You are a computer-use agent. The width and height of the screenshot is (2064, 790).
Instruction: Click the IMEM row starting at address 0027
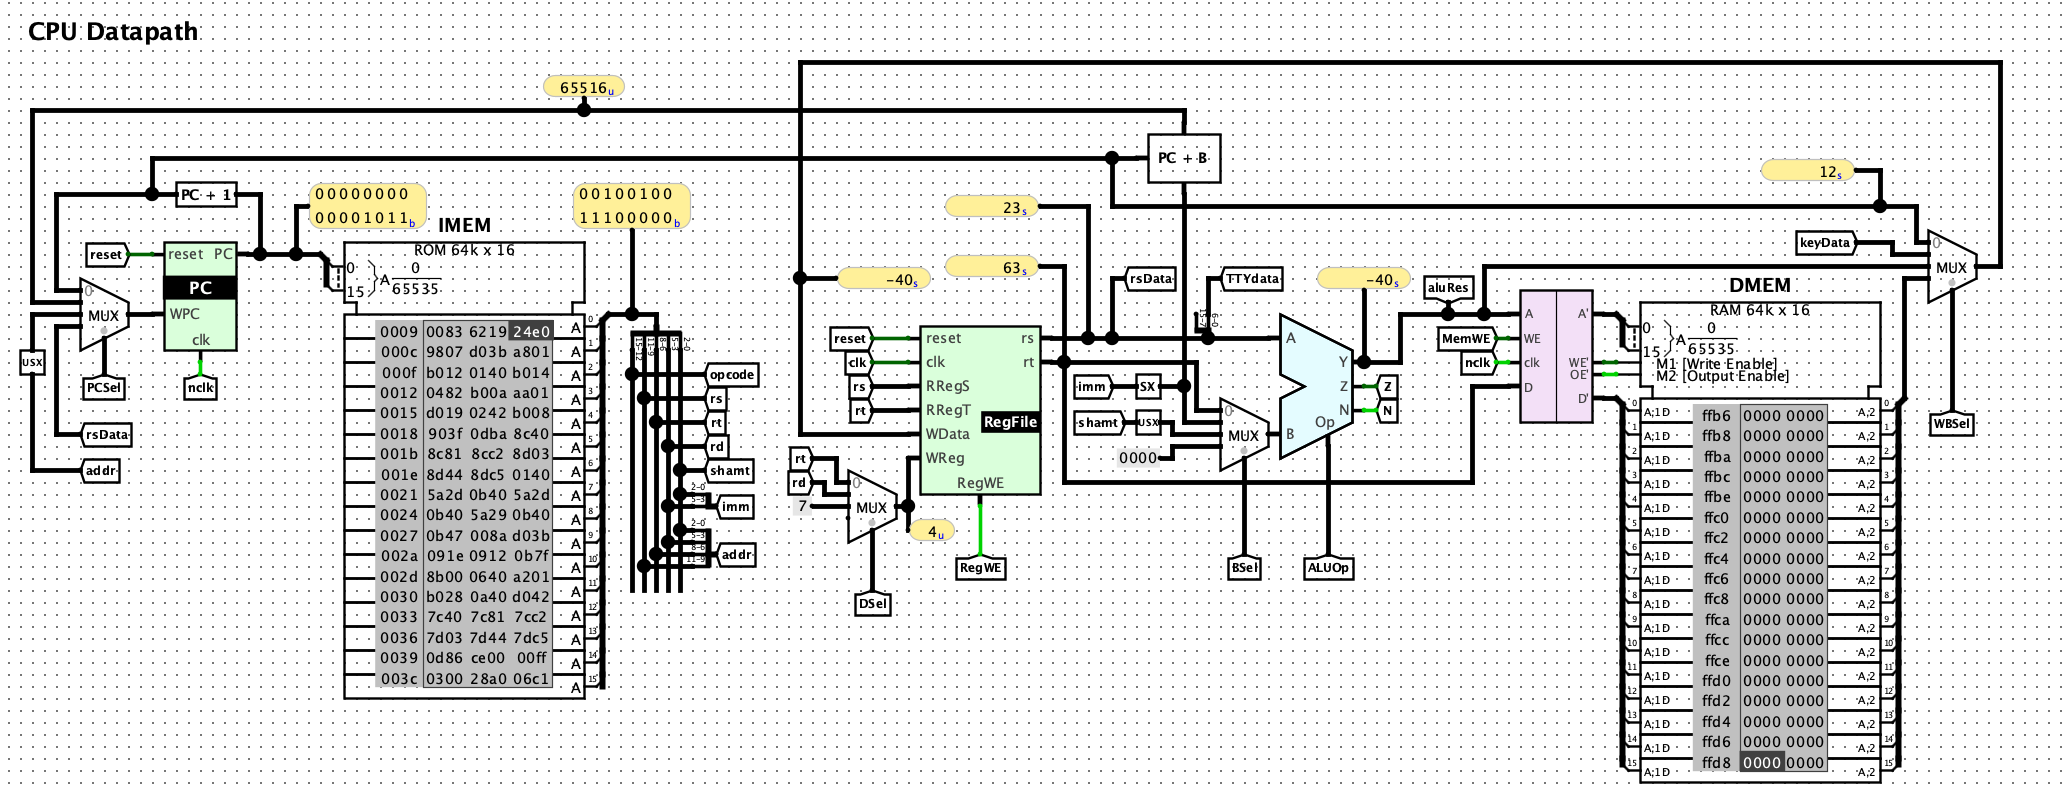coord(465,535)
